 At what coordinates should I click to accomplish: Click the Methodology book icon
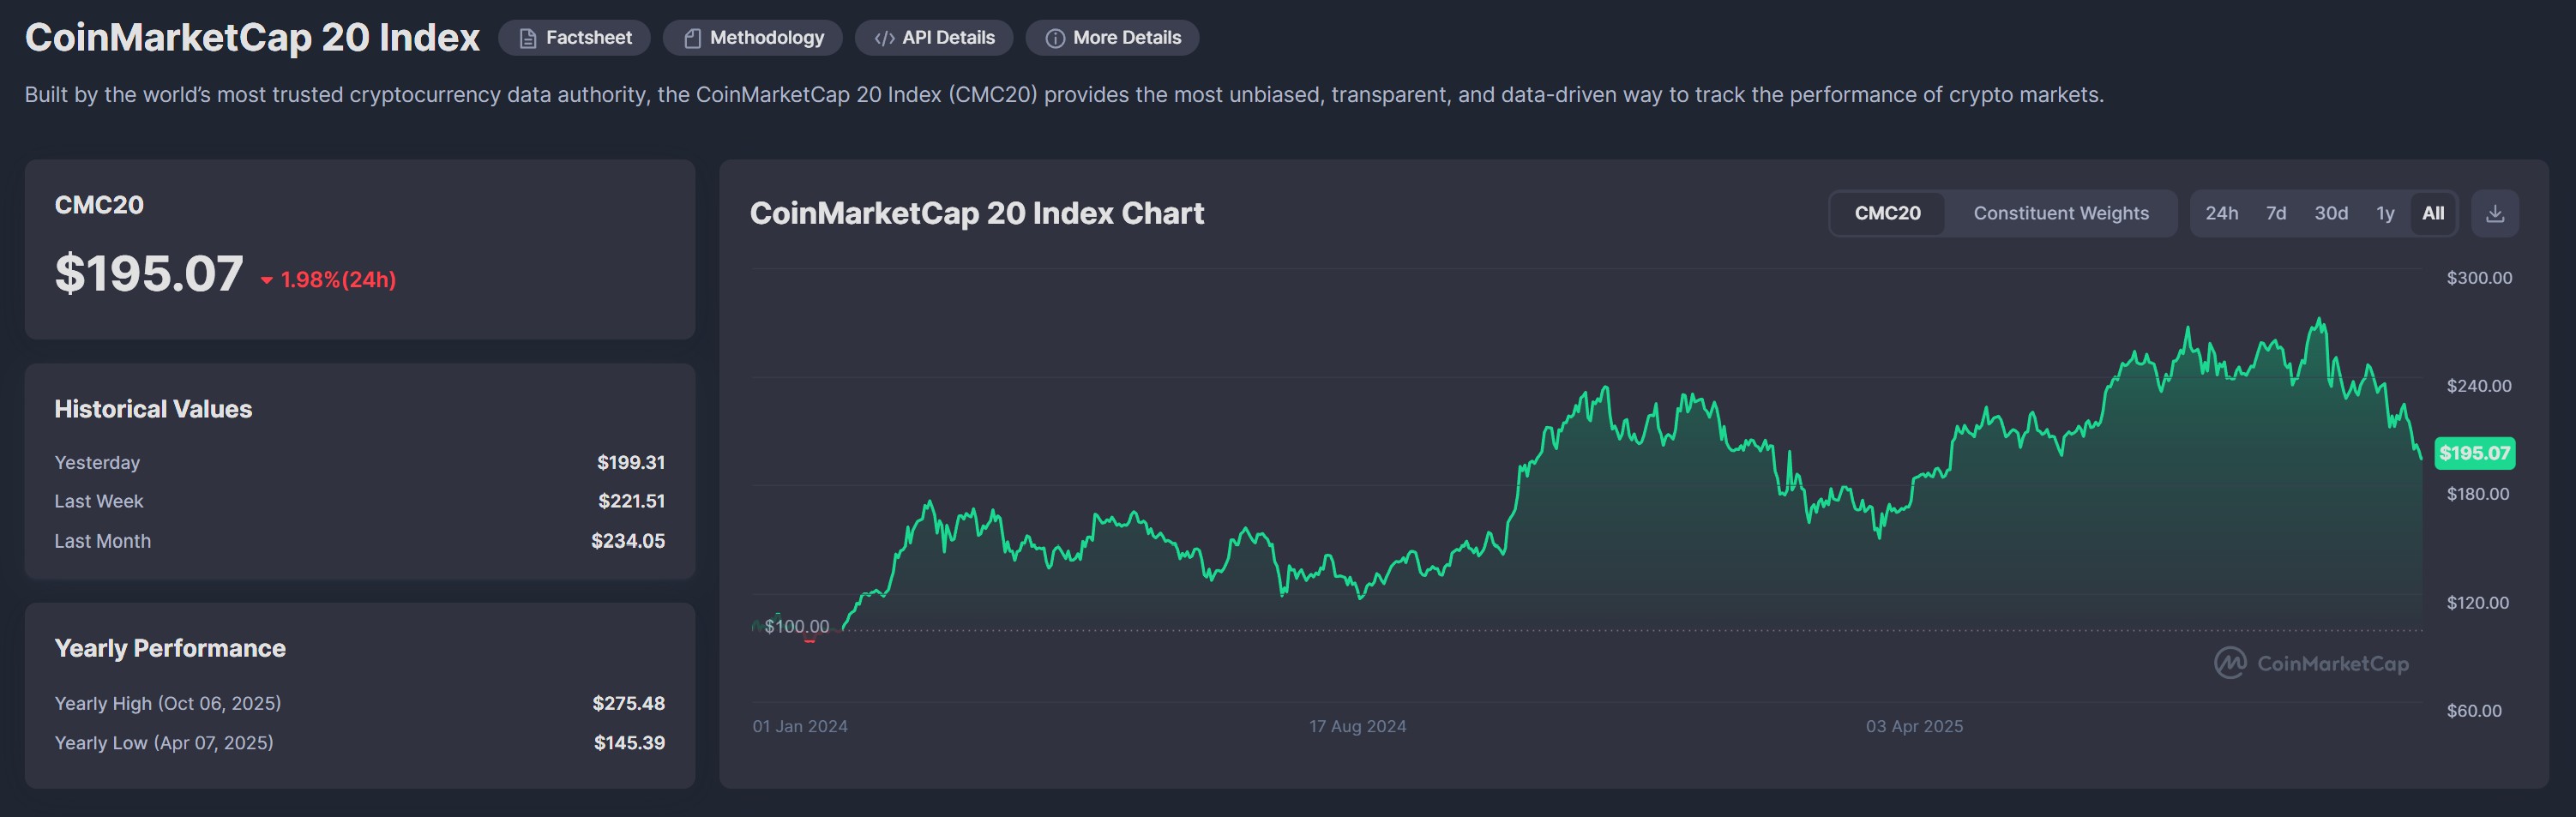[692, 38]
